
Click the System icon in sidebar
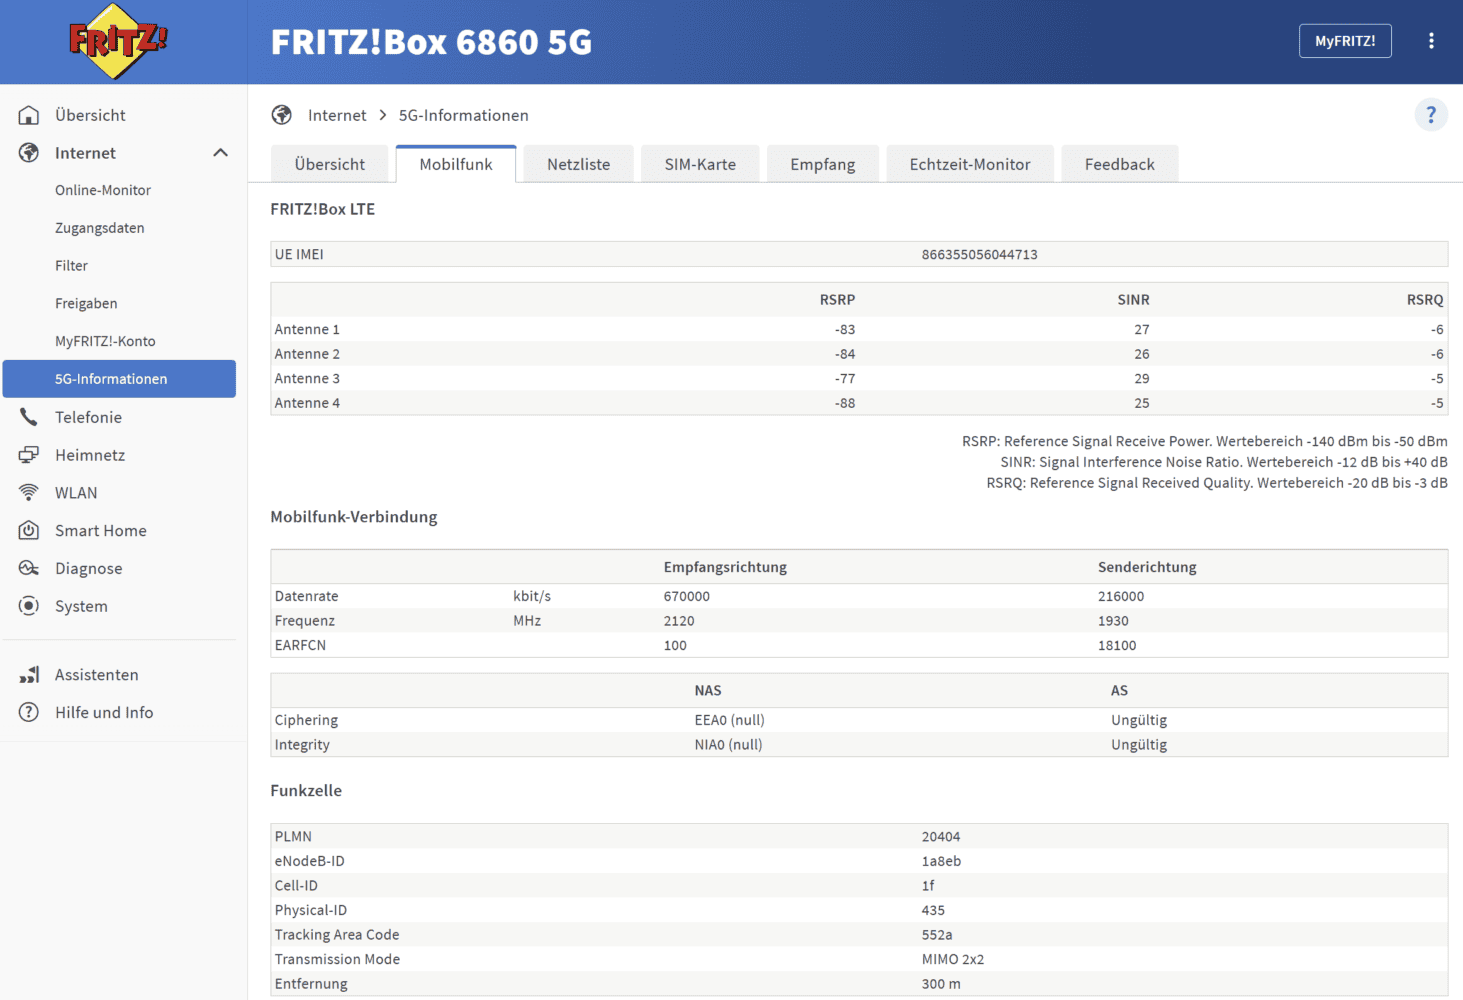29,606
